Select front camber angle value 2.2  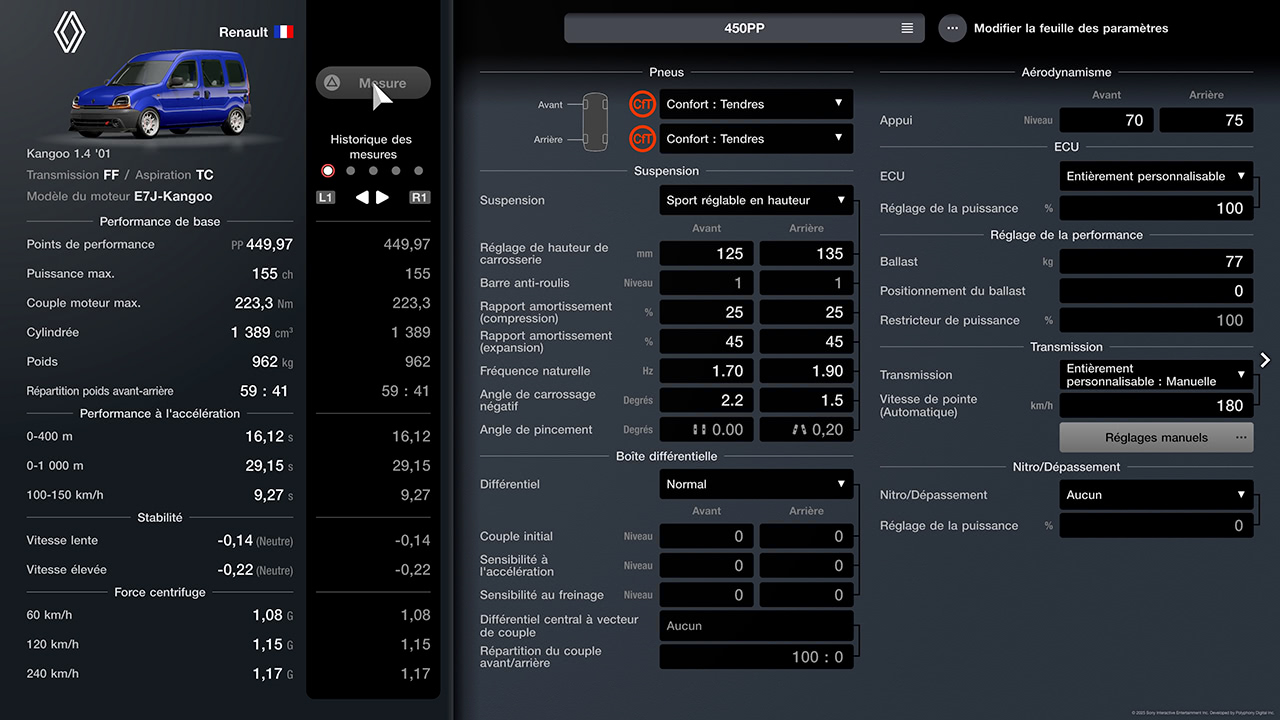click(x=707, y=400)
